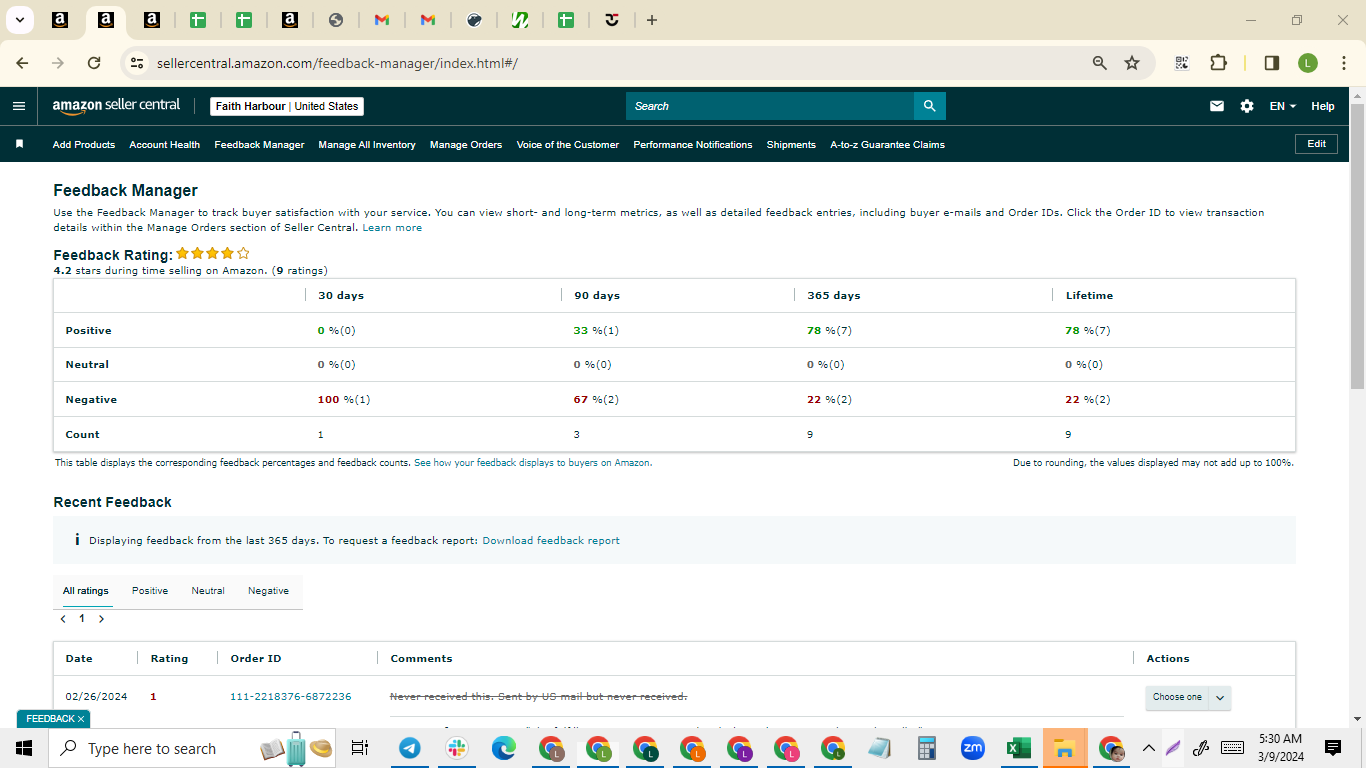Click the Edit navigation button
Viewport: 1366px width, 768px height.
[x=1316, y=144]
